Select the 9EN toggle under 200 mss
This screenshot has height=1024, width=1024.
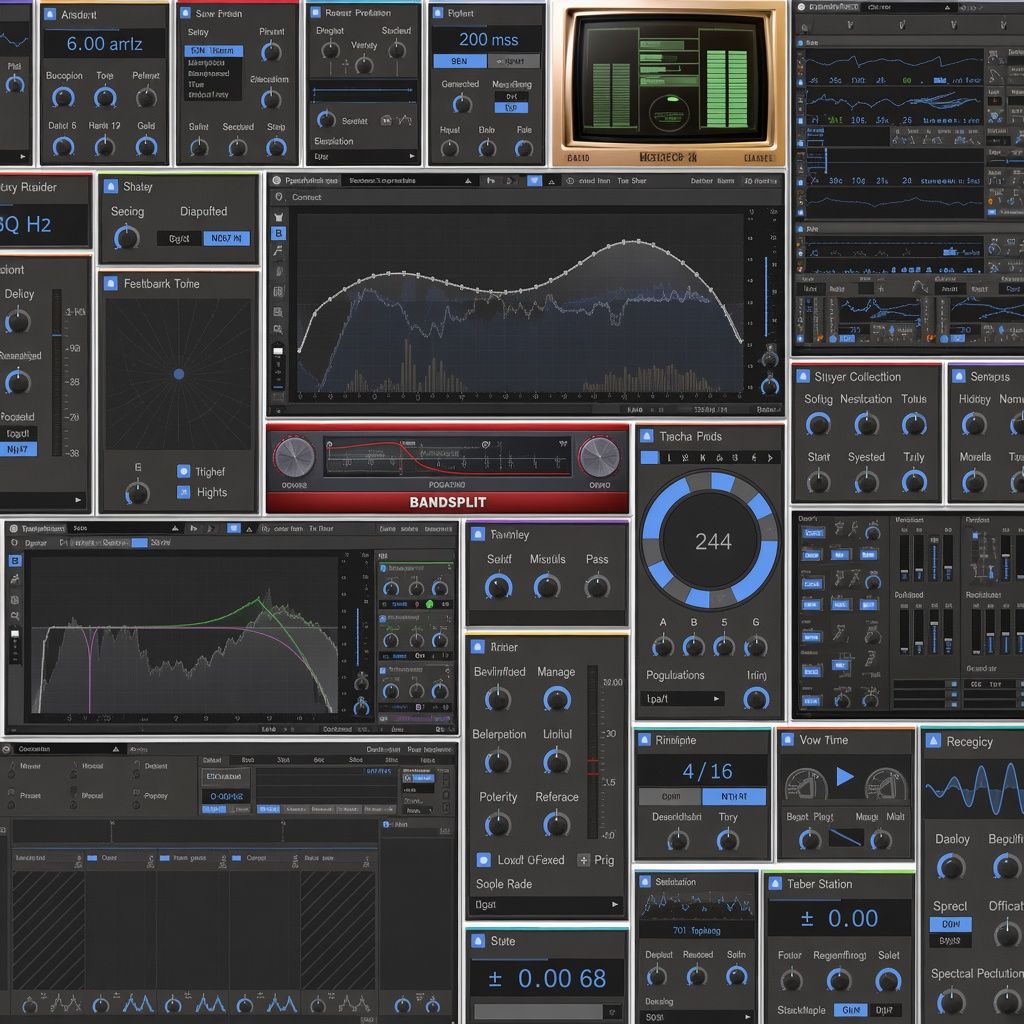pyautogui.click(x=460, y=61)
